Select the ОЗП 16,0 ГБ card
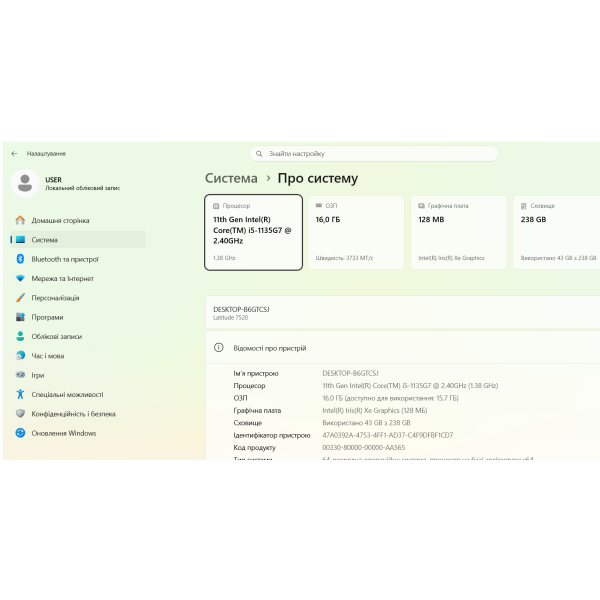The width and height of the screenshot is (600, 600). [x=356, y=232]
